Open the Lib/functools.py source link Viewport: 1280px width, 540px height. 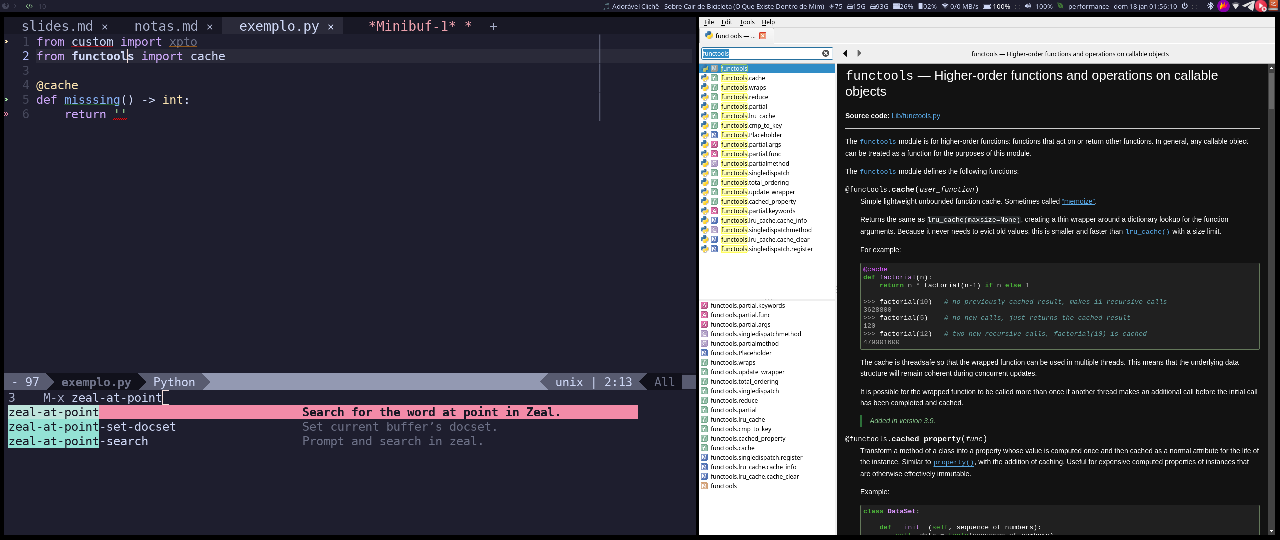[916, 116]
